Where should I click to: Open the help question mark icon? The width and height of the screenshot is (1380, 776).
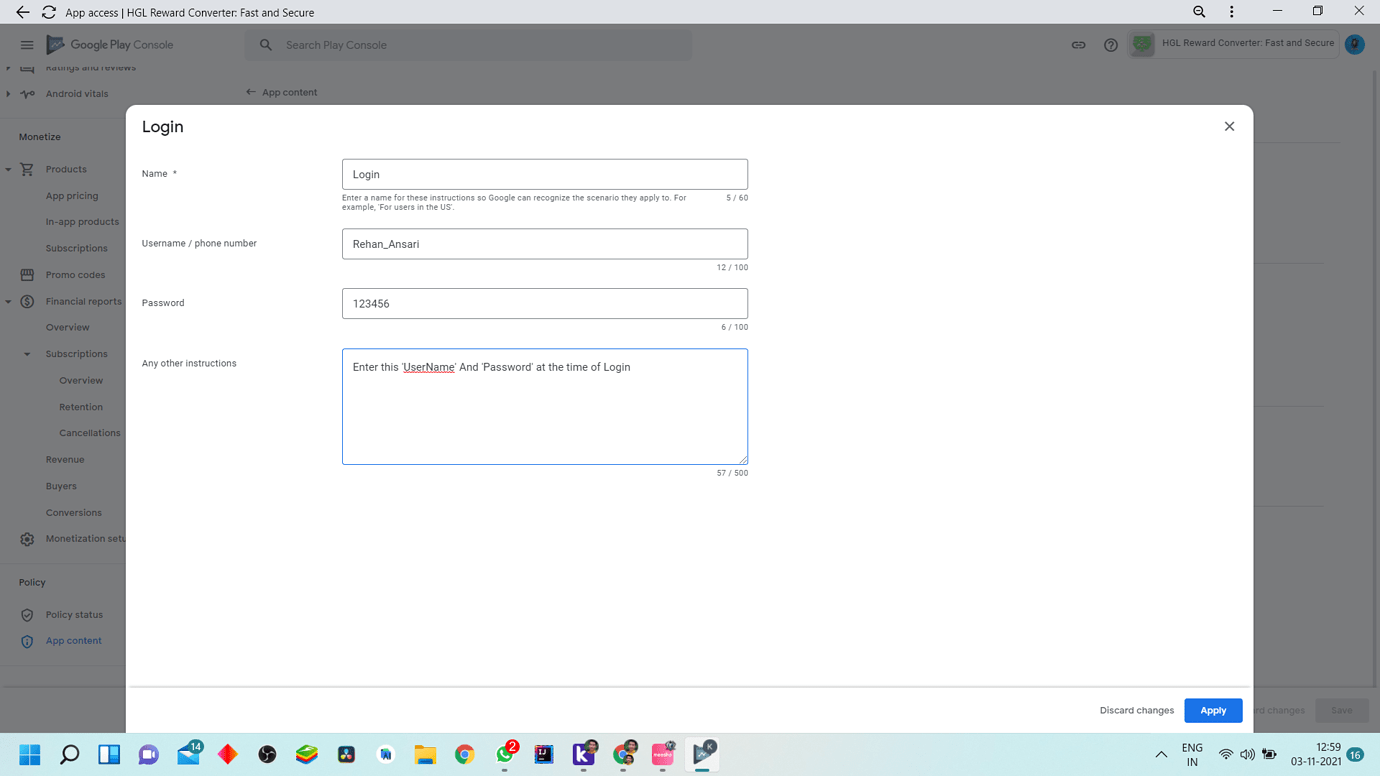(x=1111, y=45)
